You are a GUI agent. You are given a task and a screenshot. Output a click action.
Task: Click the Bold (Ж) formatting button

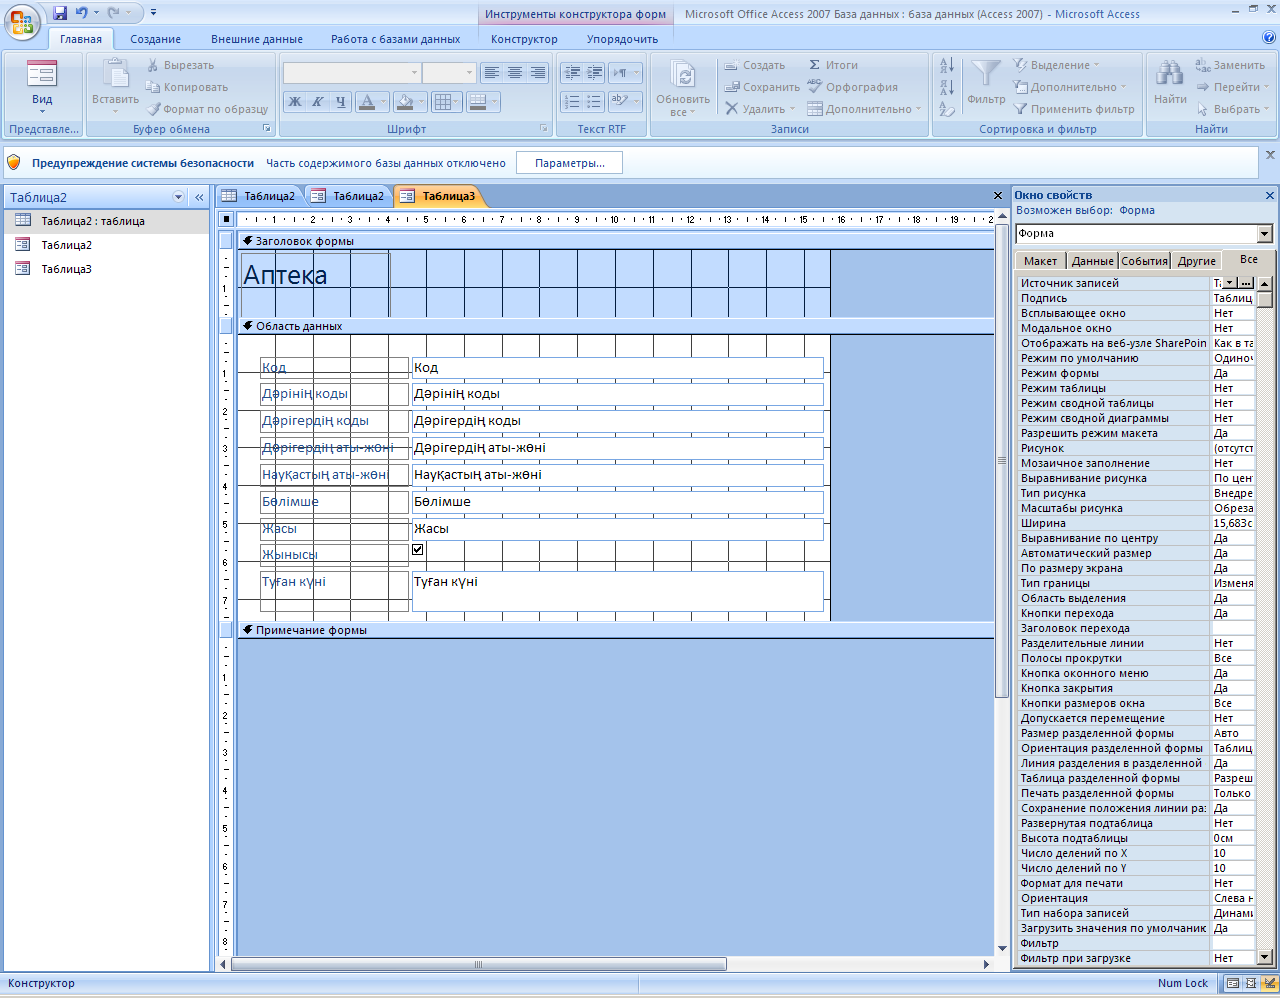coord(295,102)
